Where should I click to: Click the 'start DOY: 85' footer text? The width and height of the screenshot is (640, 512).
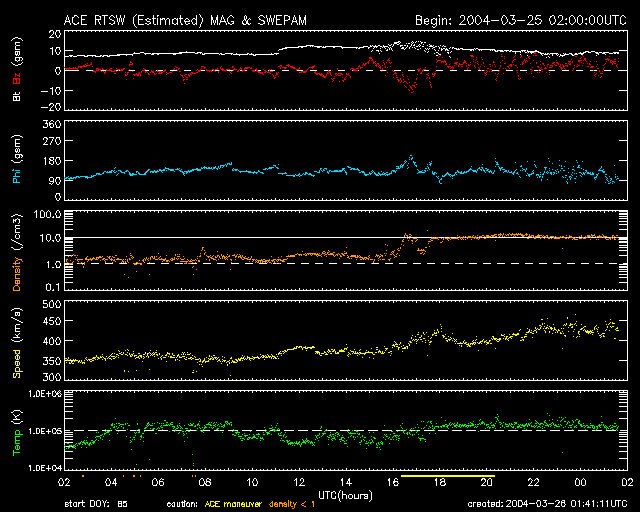pyautogui.click(x=96, y=504)
